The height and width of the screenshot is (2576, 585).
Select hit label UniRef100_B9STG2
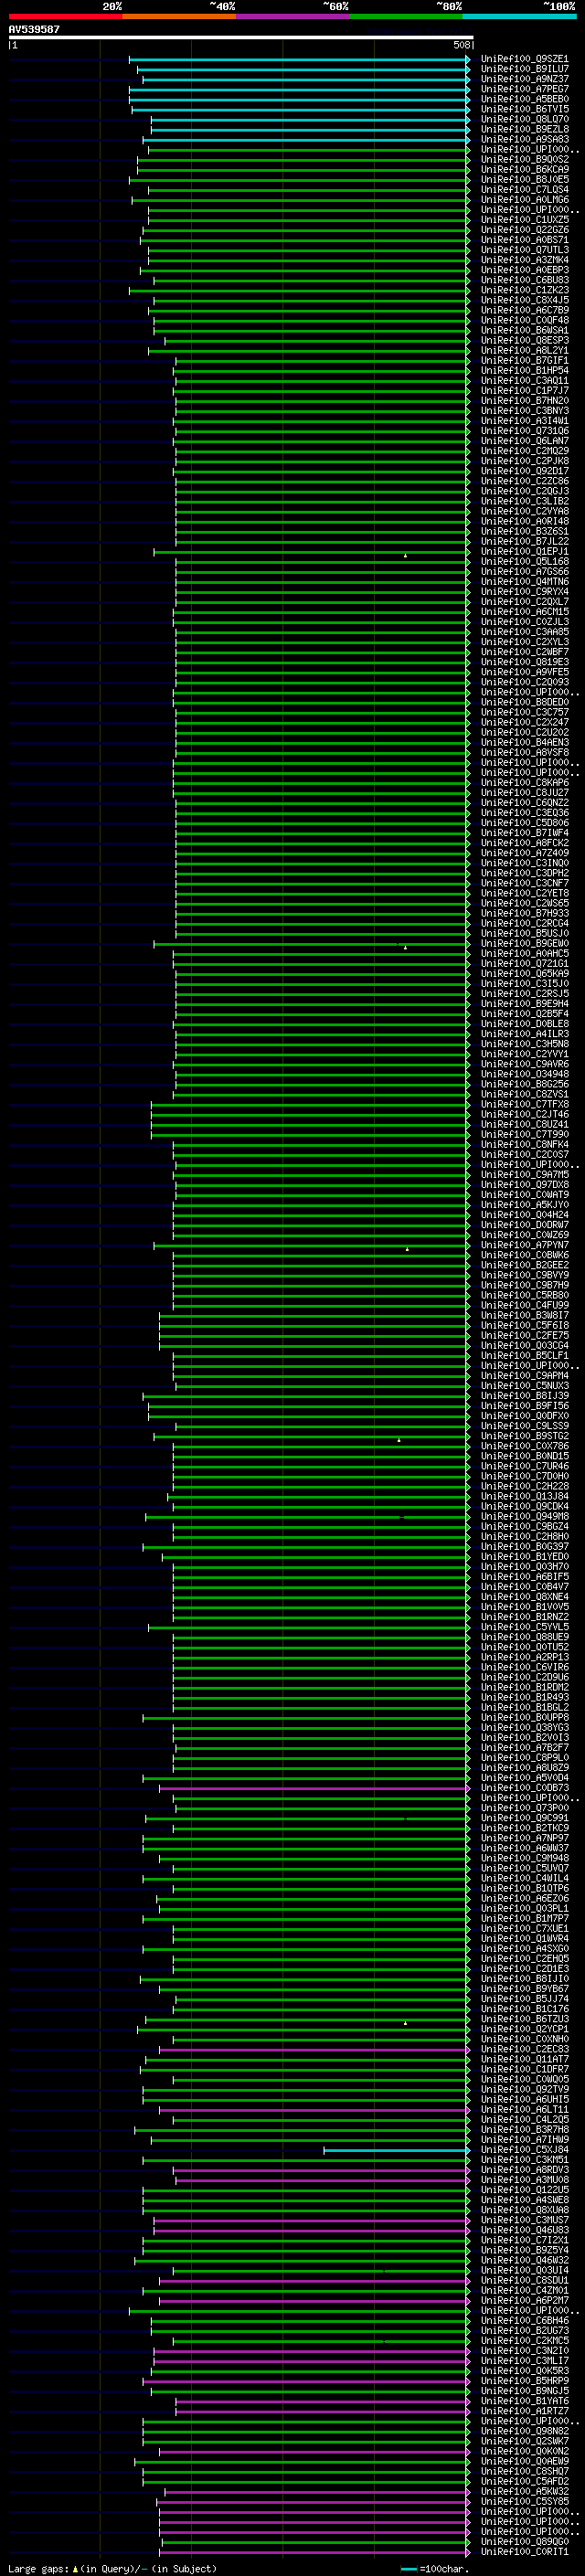524,1436
